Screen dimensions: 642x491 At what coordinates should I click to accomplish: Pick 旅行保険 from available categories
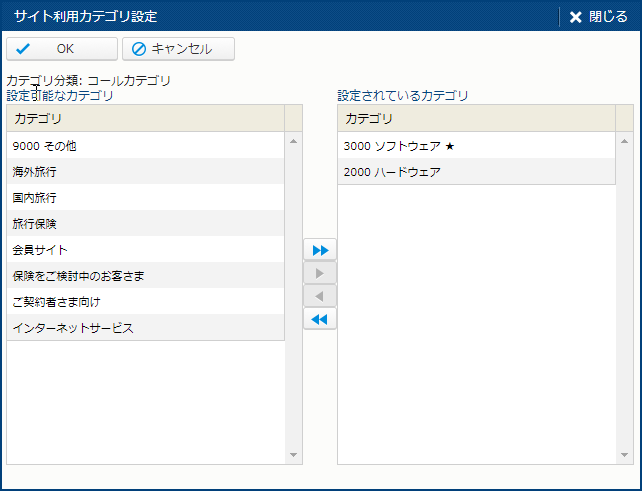[145, 224]
